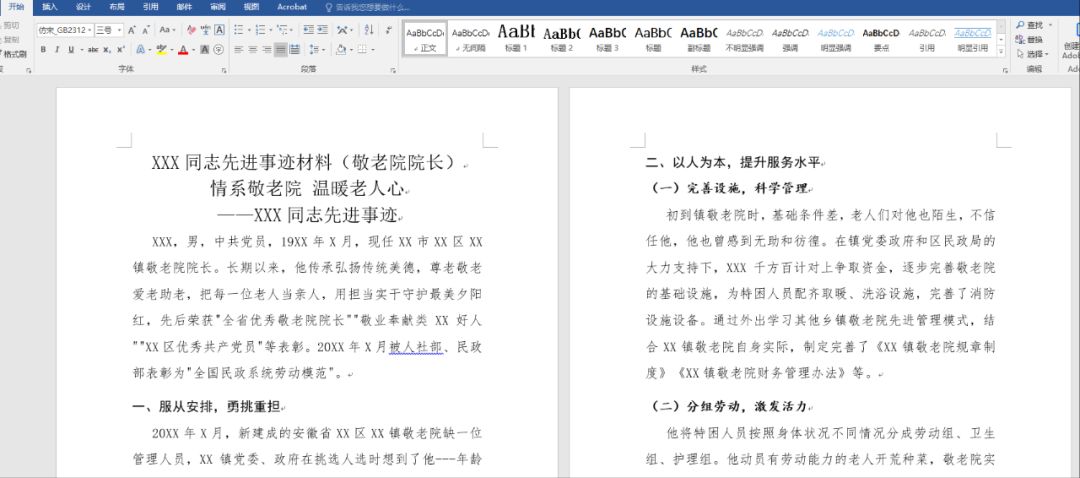Viewport: 1080px width, 478px height.
Task: Toggle subscript formatting
Action: pos(107,50)
